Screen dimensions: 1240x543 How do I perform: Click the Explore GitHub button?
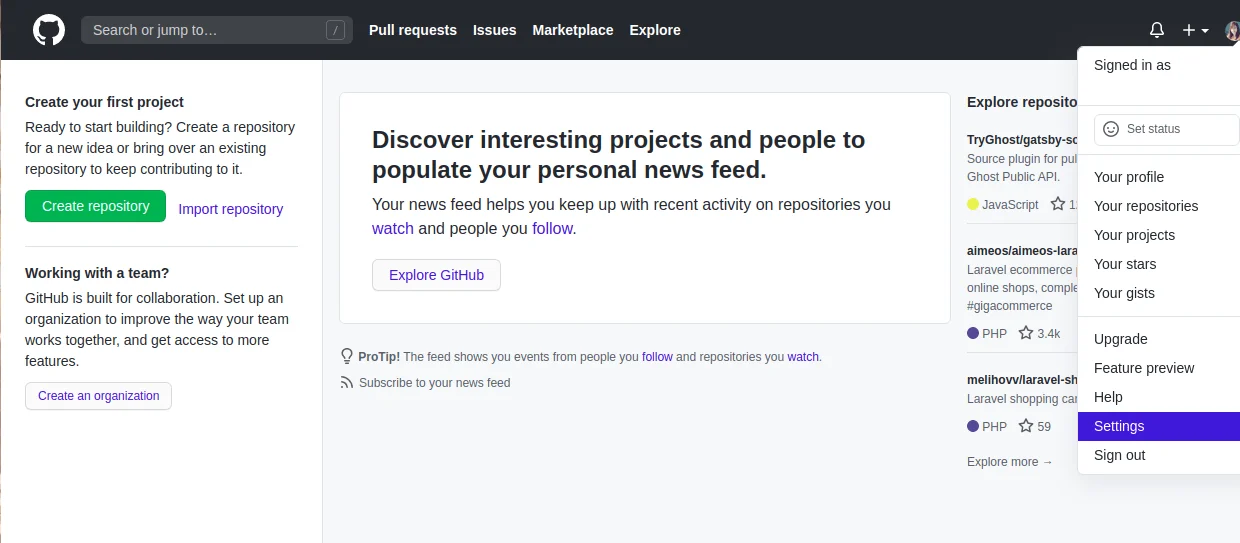point(436,275)
